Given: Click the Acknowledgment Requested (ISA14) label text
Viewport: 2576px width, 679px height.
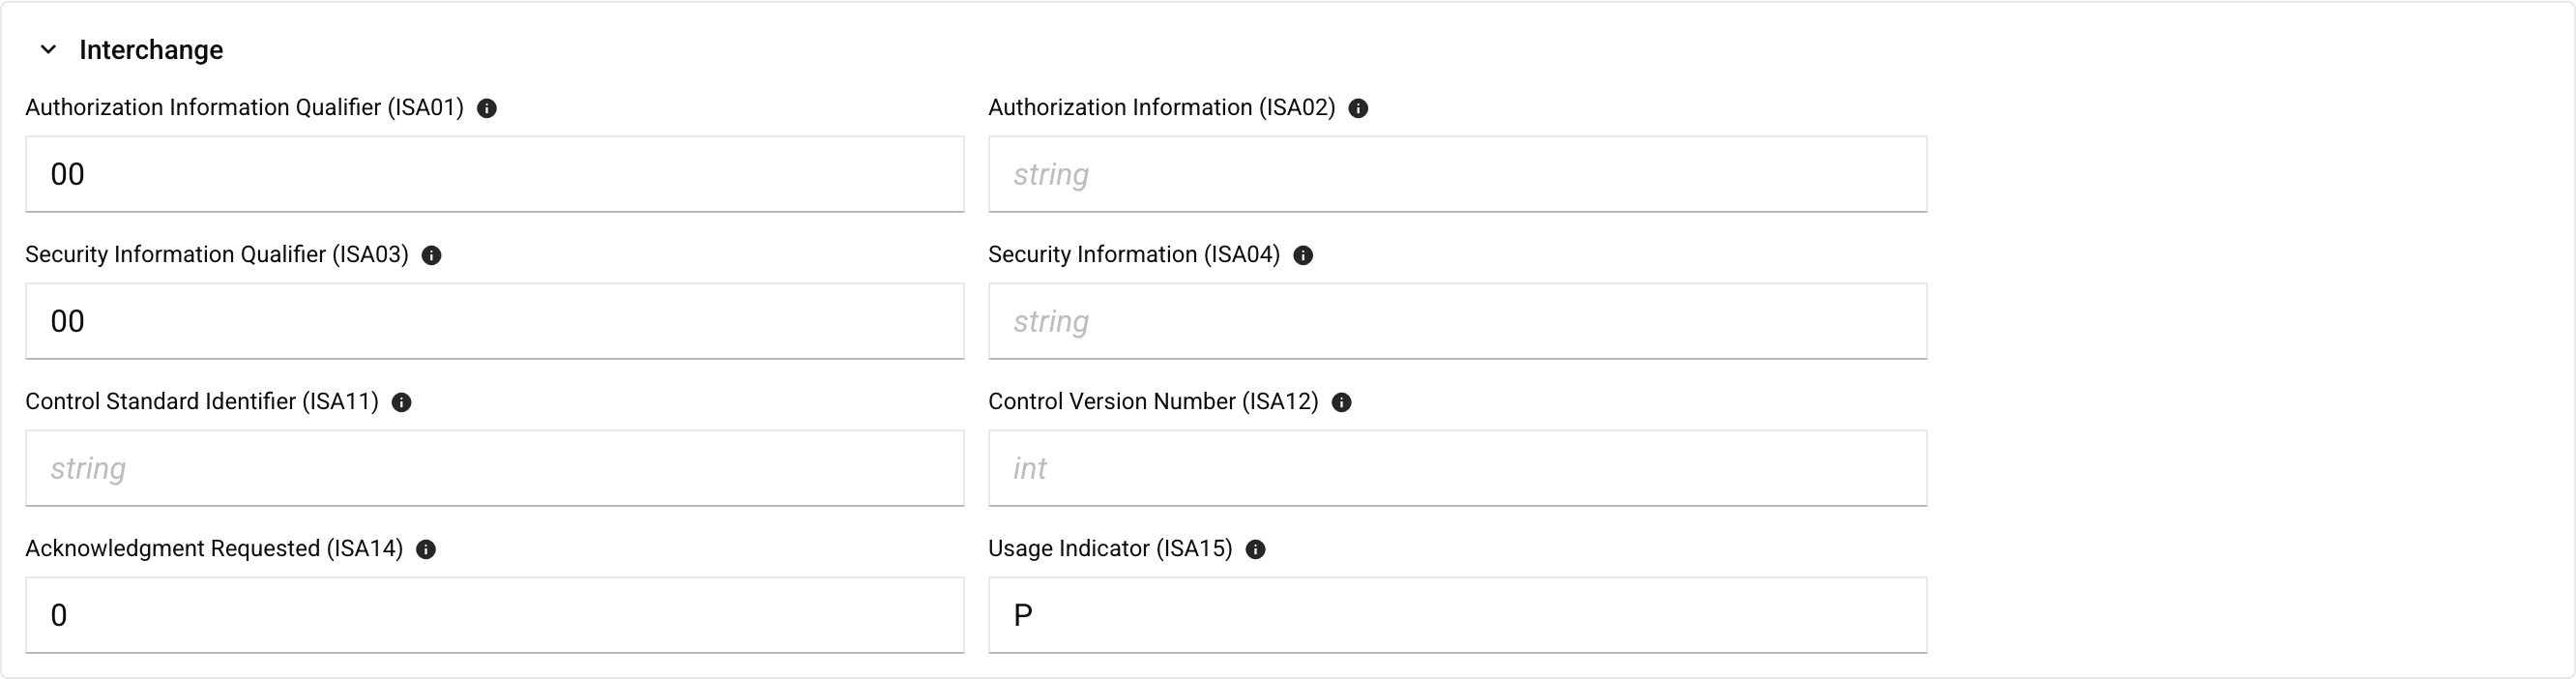Looking at the screenshot, I should point(214,549).
